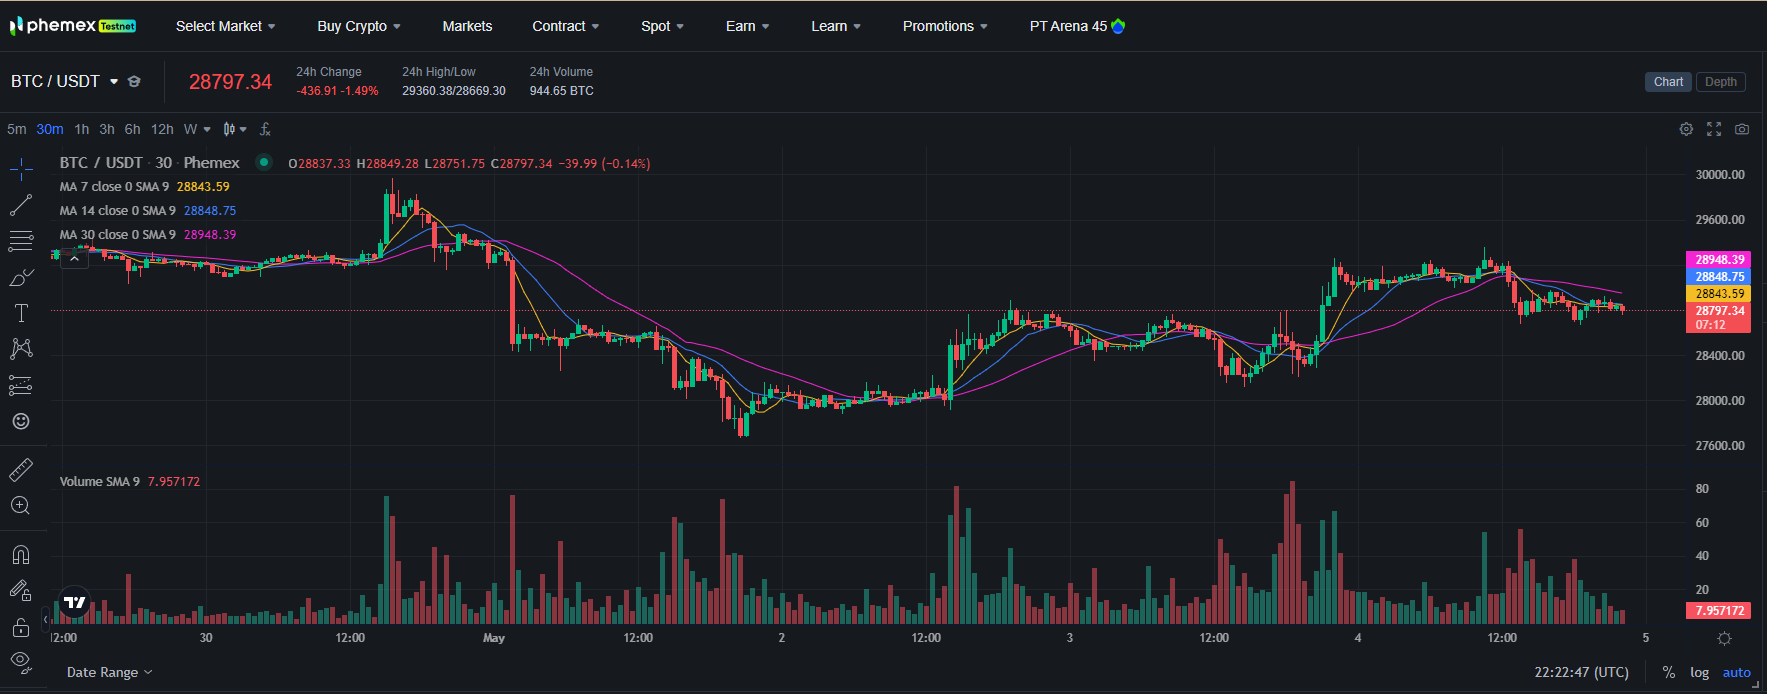This screenshot has height=694, width=1767.
Task: Click the blue 28848.75 price label
Action: click(1718, 276)
